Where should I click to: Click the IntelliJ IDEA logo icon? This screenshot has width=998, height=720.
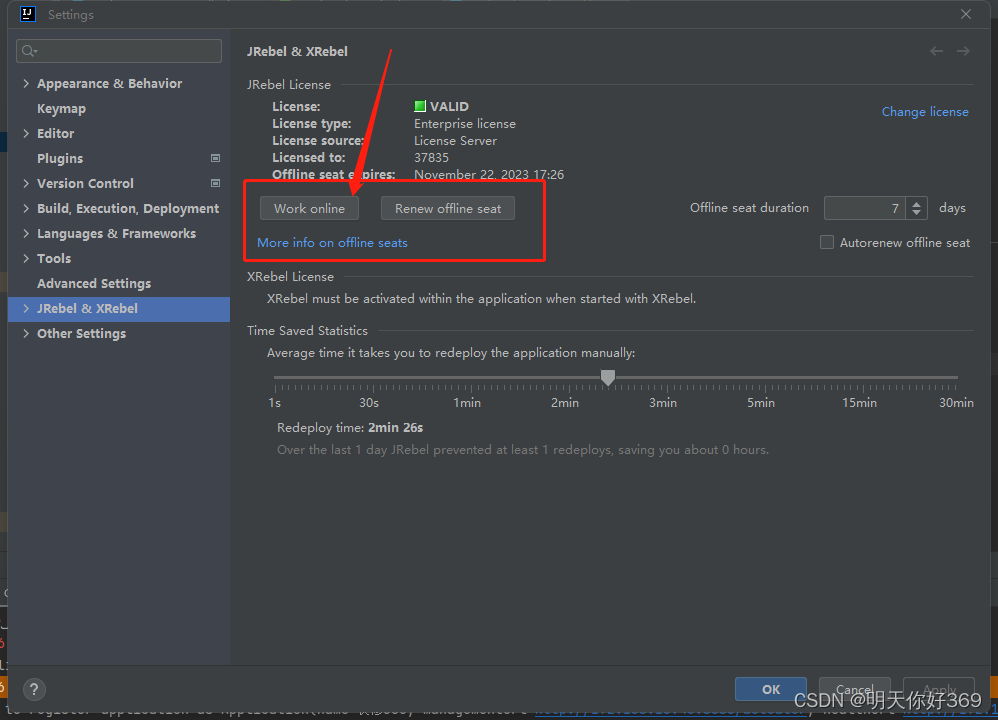[27, 14]
